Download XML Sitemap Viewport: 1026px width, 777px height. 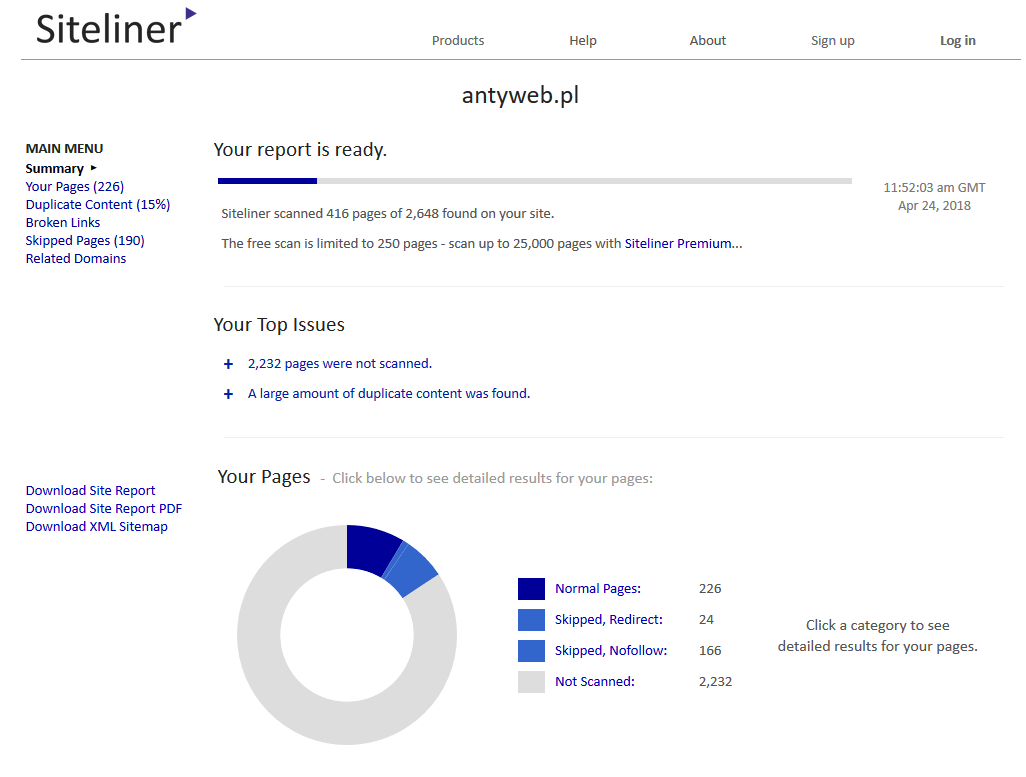pyautogui.click(x=97, y=526)
